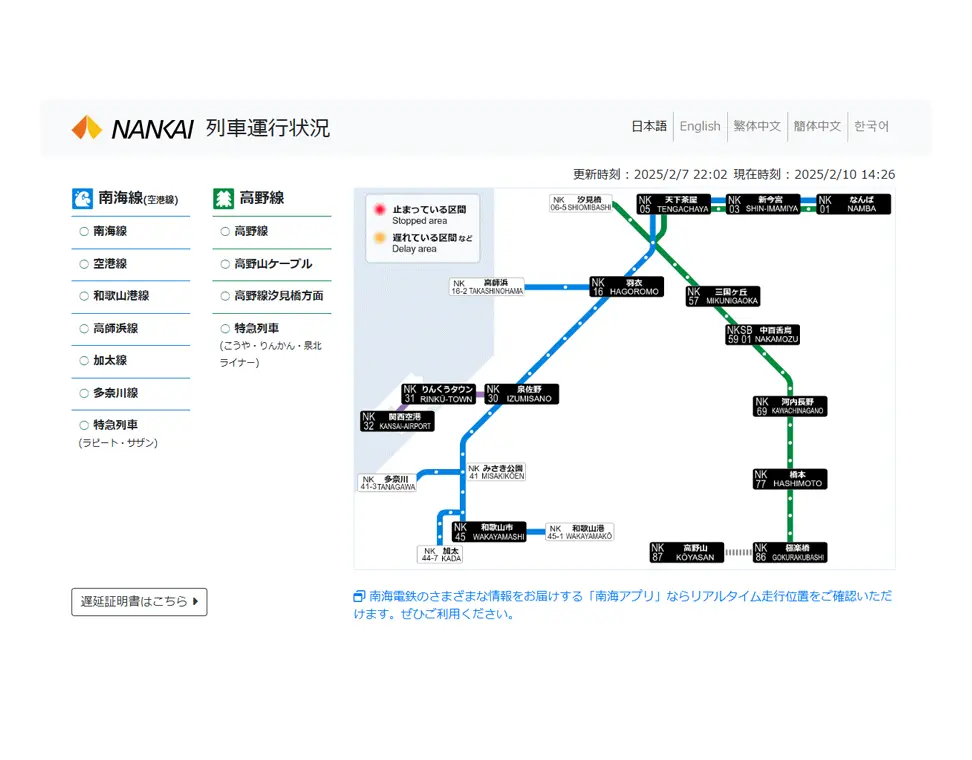Select the 多奈川線 radio button

(x=84, y=393)
